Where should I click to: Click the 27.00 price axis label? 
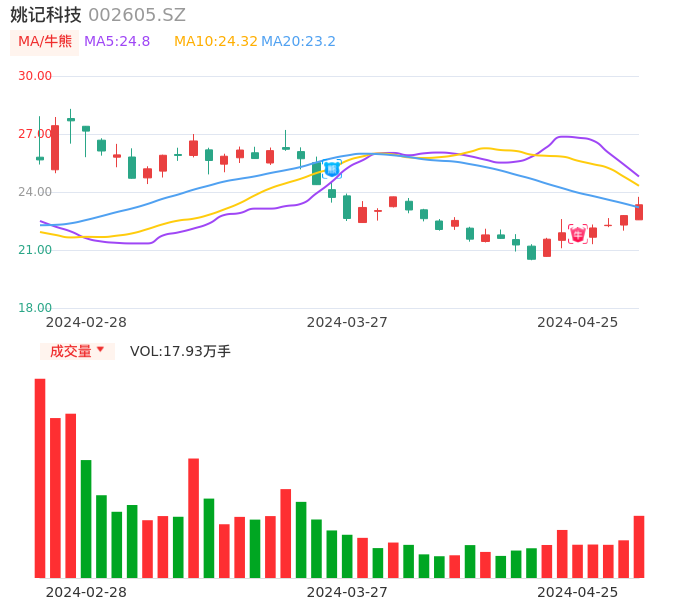[35, 134]
